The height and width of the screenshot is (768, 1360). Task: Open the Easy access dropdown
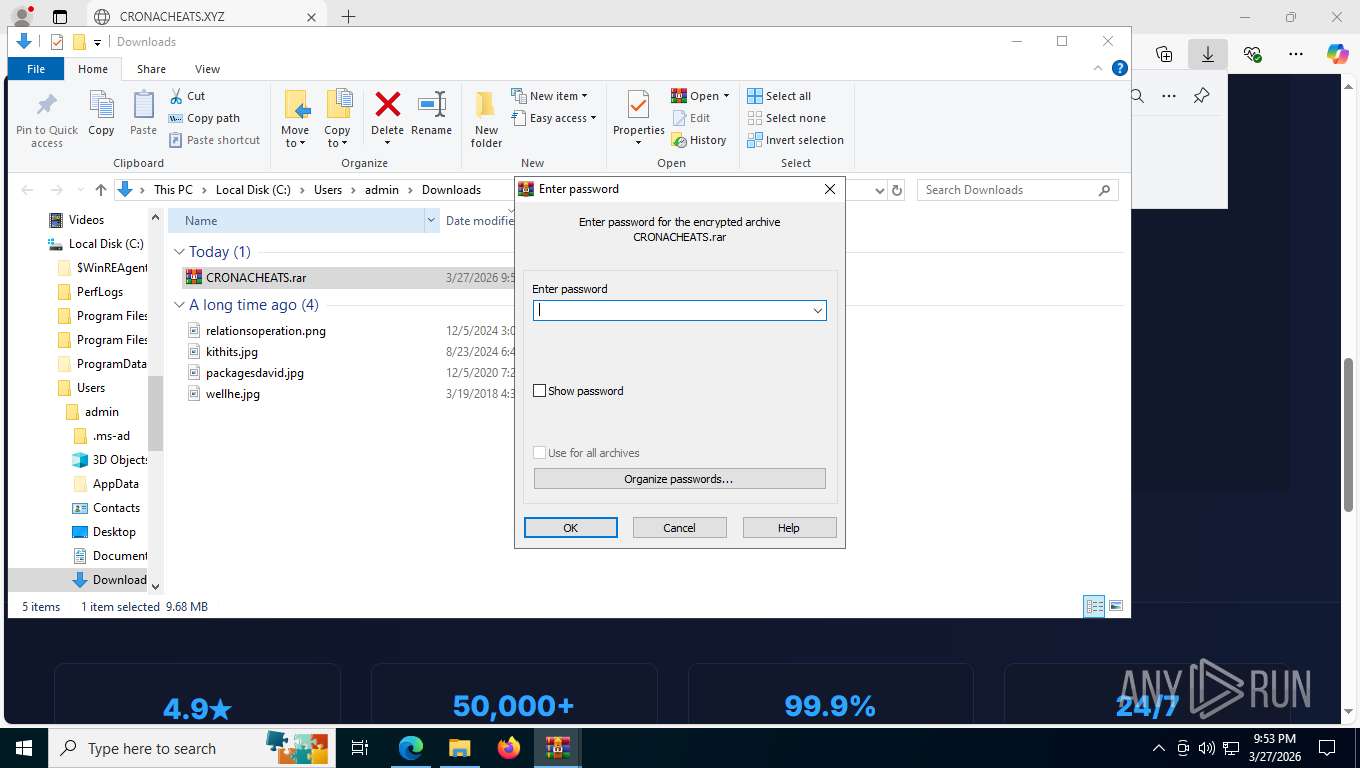553,118
